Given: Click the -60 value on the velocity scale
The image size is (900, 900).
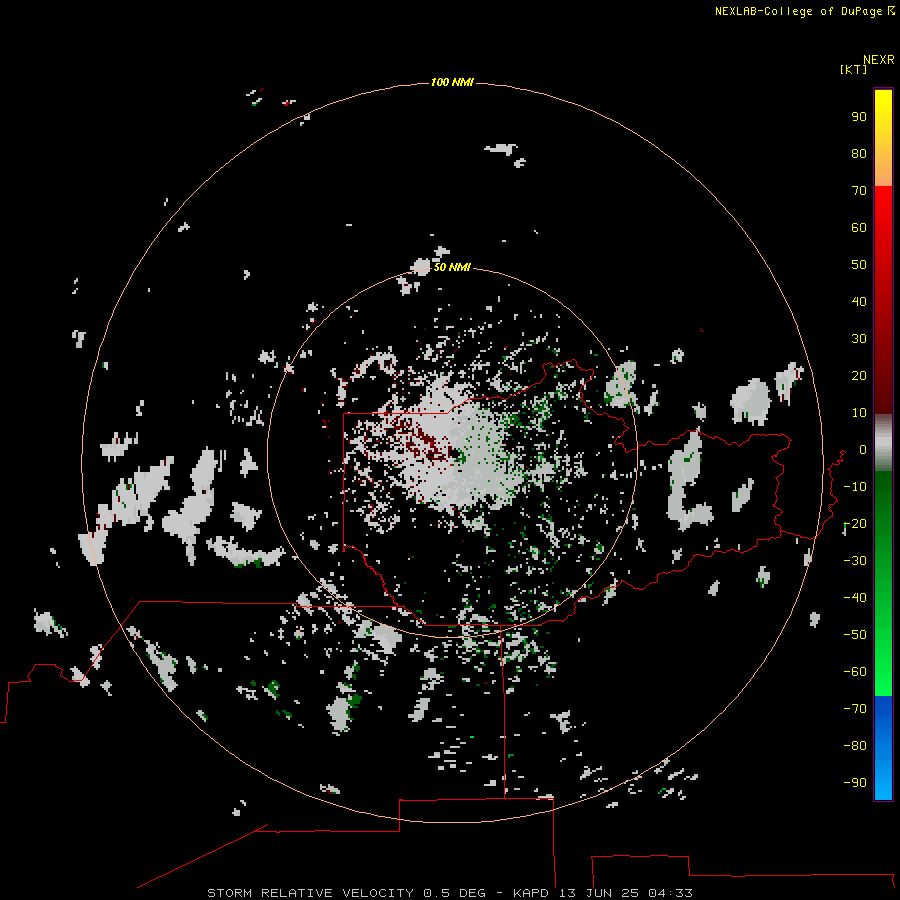Looking at the screenshot, I should (855, 672).
